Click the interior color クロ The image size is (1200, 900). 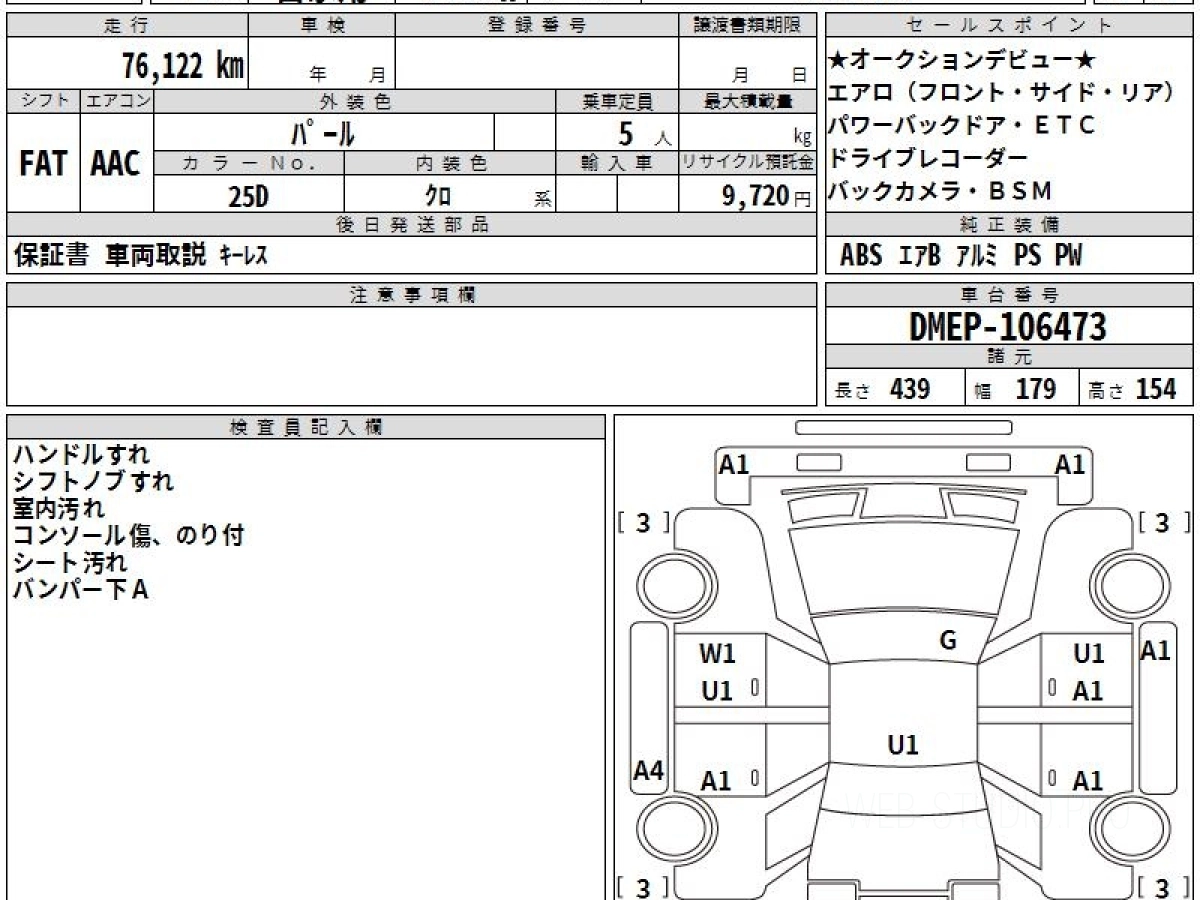(438, 196)
